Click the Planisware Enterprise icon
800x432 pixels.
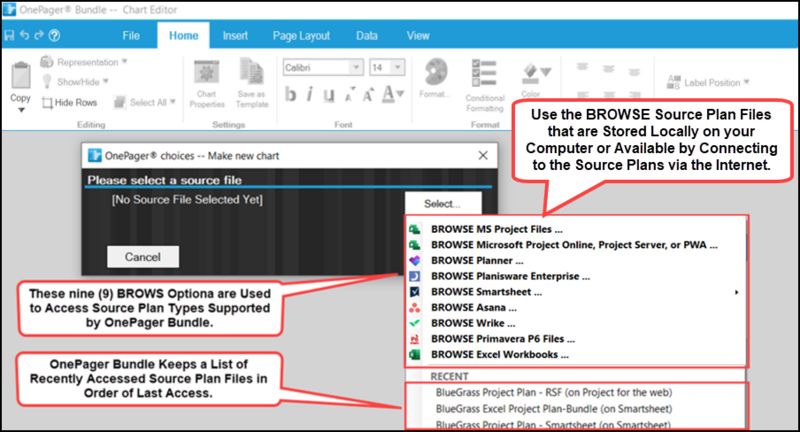pyautogui.click(x=415, y=276)
